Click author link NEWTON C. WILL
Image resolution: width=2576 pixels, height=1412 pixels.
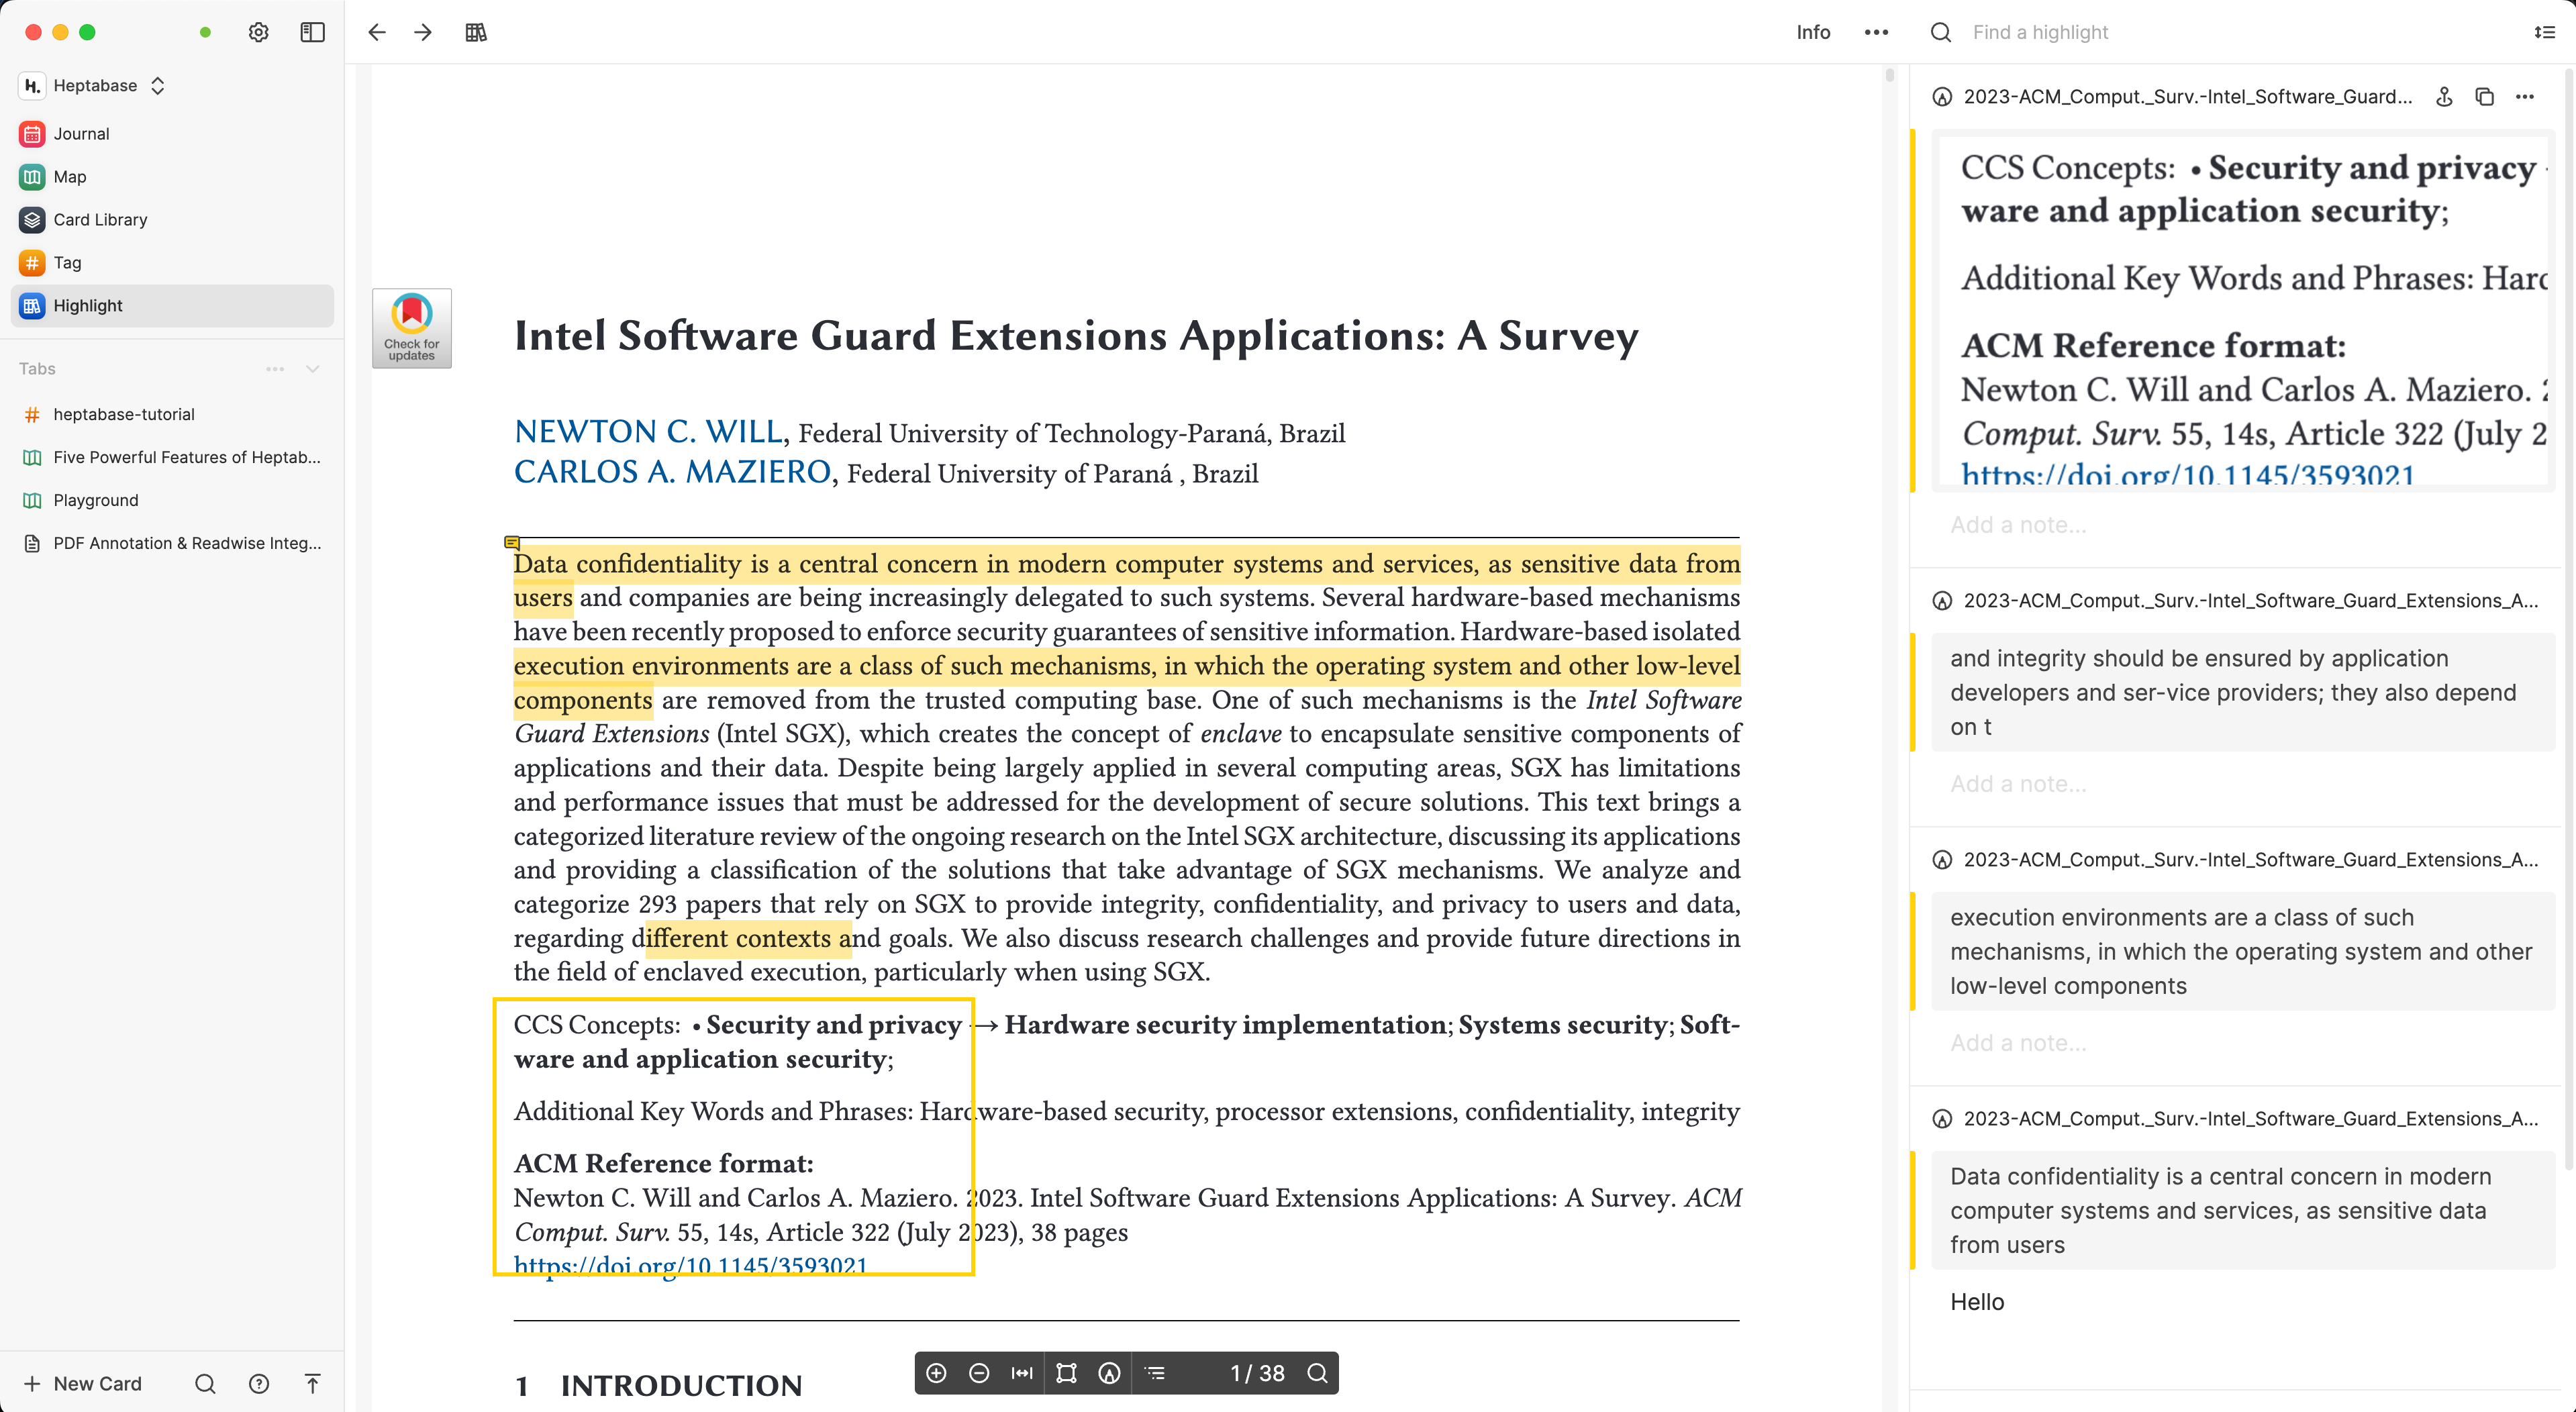(649, 431)
